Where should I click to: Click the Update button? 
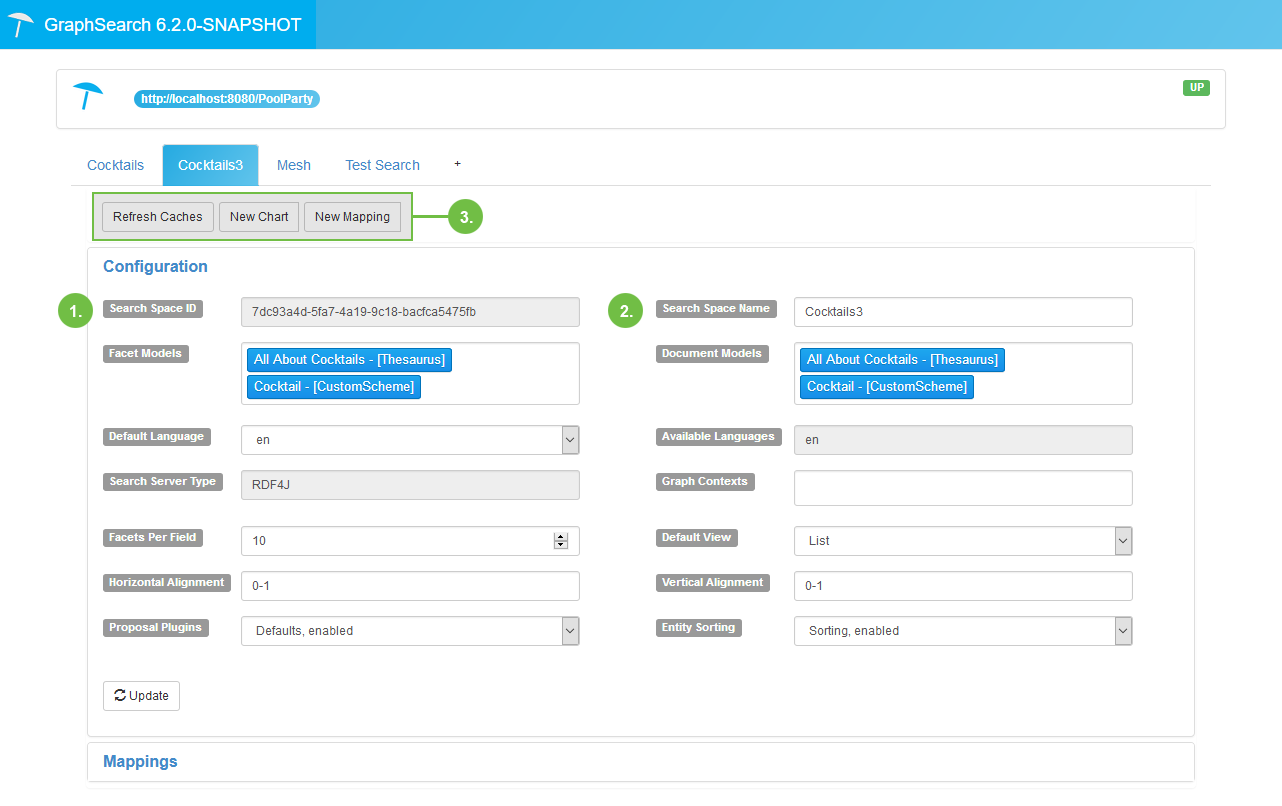pos(141,696)
